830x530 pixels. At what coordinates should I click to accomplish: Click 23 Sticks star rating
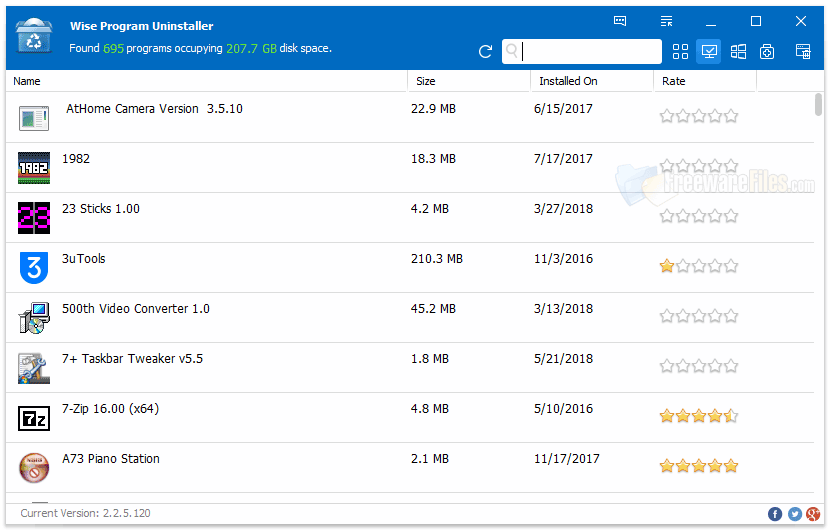[x=699, y=216]
